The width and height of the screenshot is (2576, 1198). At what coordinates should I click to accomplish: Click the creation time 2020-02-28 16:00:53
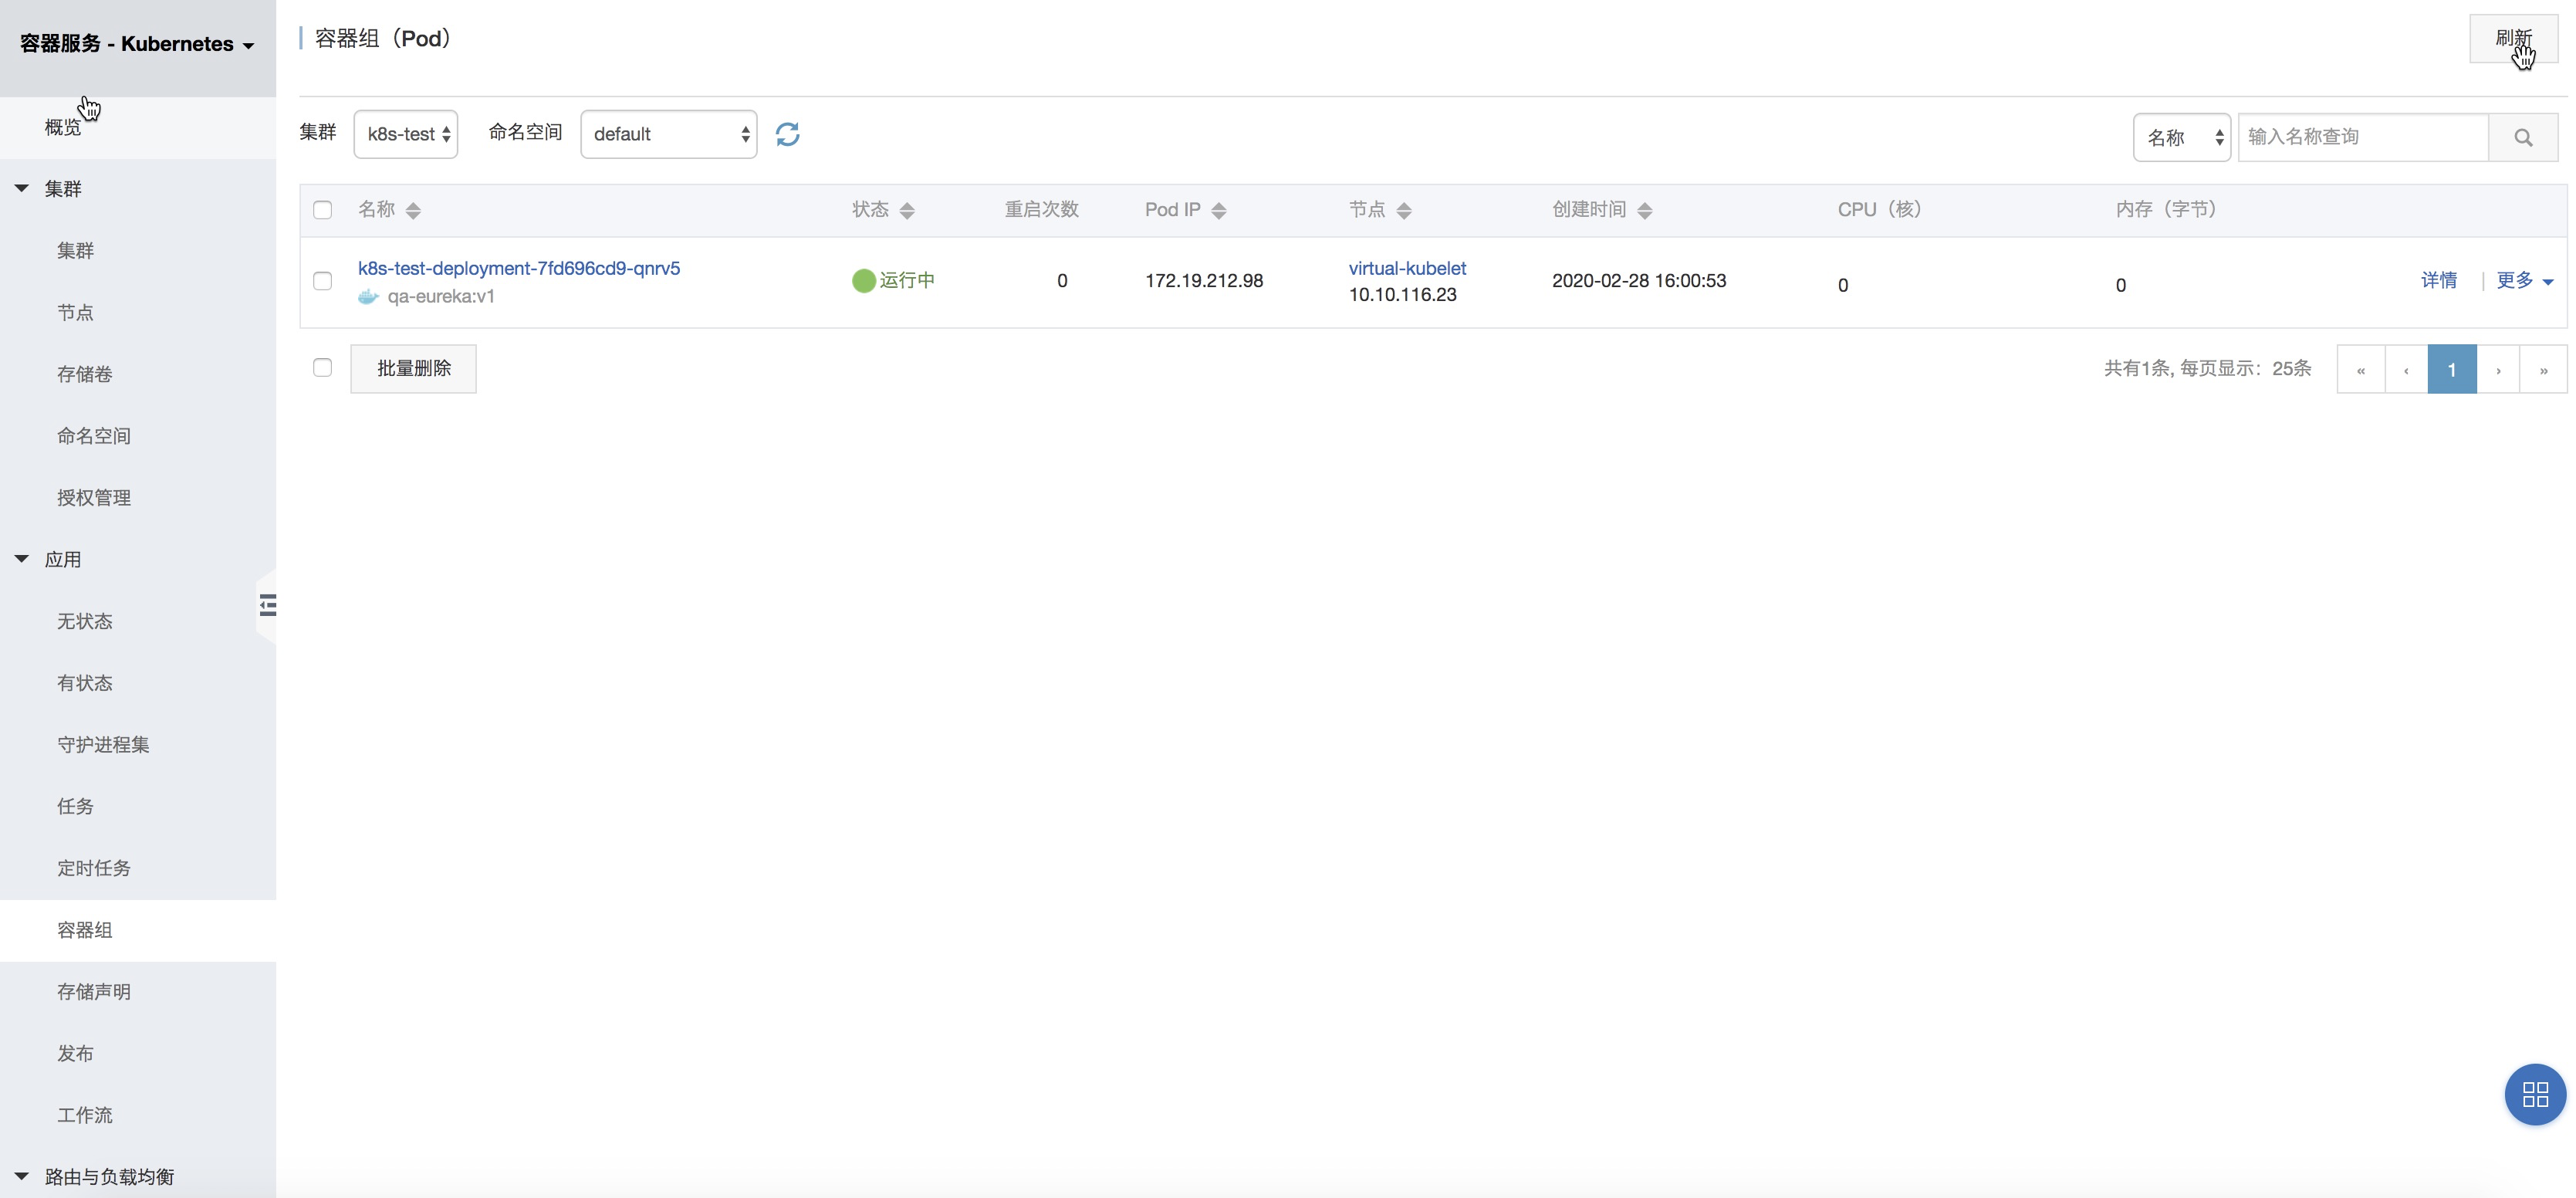point(1639,281)
